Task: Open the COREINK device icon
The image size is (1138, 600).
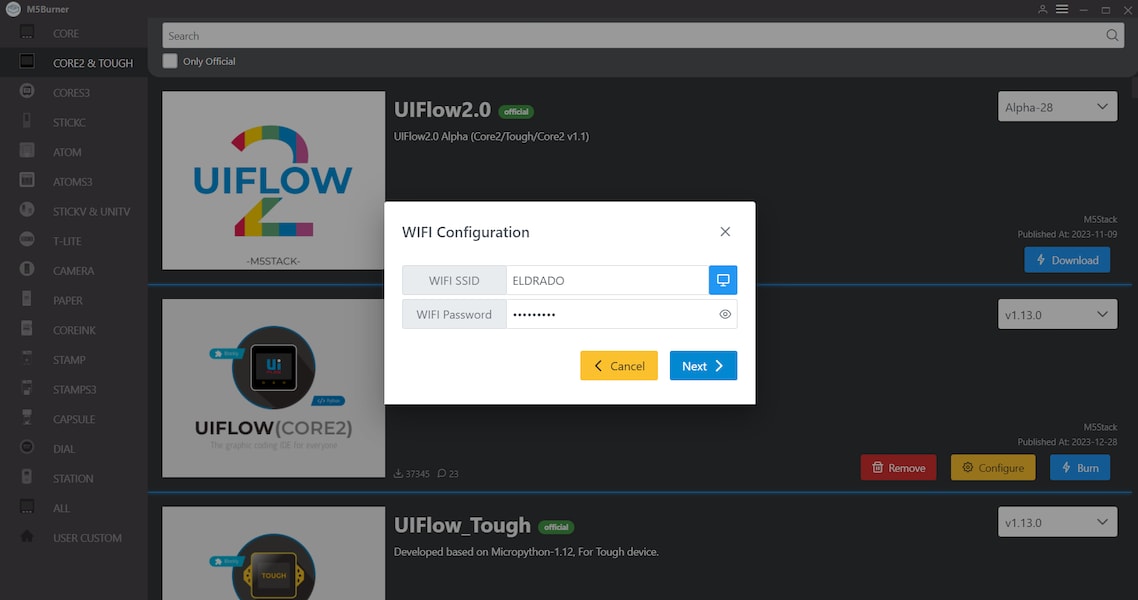Action: point(27,329)
